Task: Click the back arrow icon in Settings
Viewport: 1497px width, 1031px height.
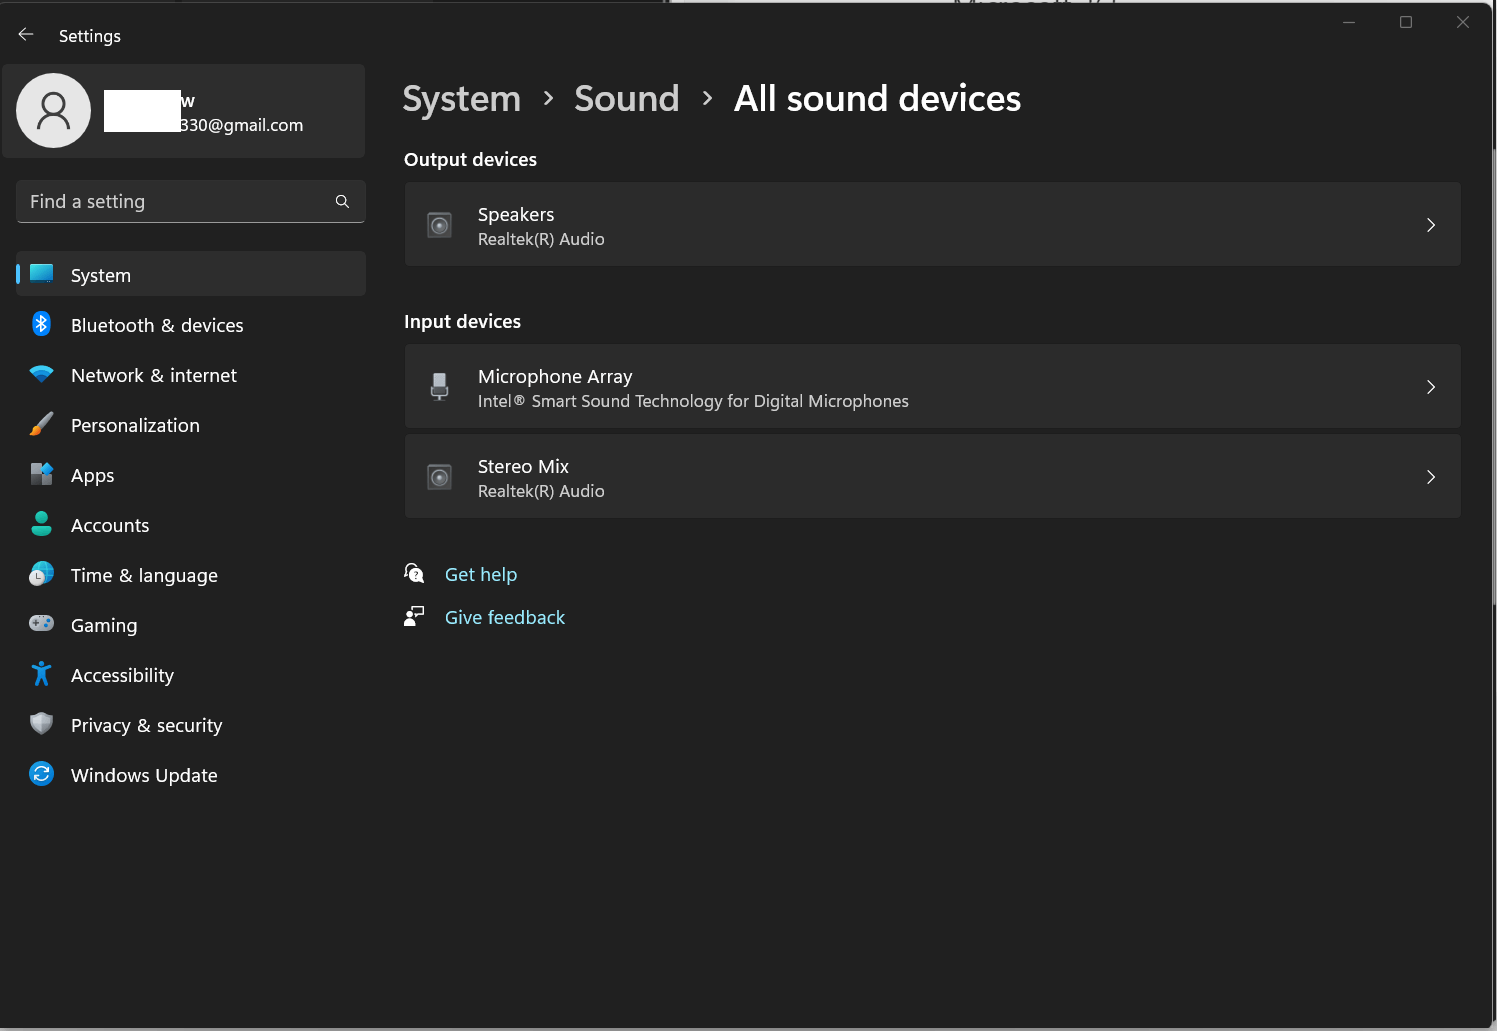Action: (x=26, y=35)
